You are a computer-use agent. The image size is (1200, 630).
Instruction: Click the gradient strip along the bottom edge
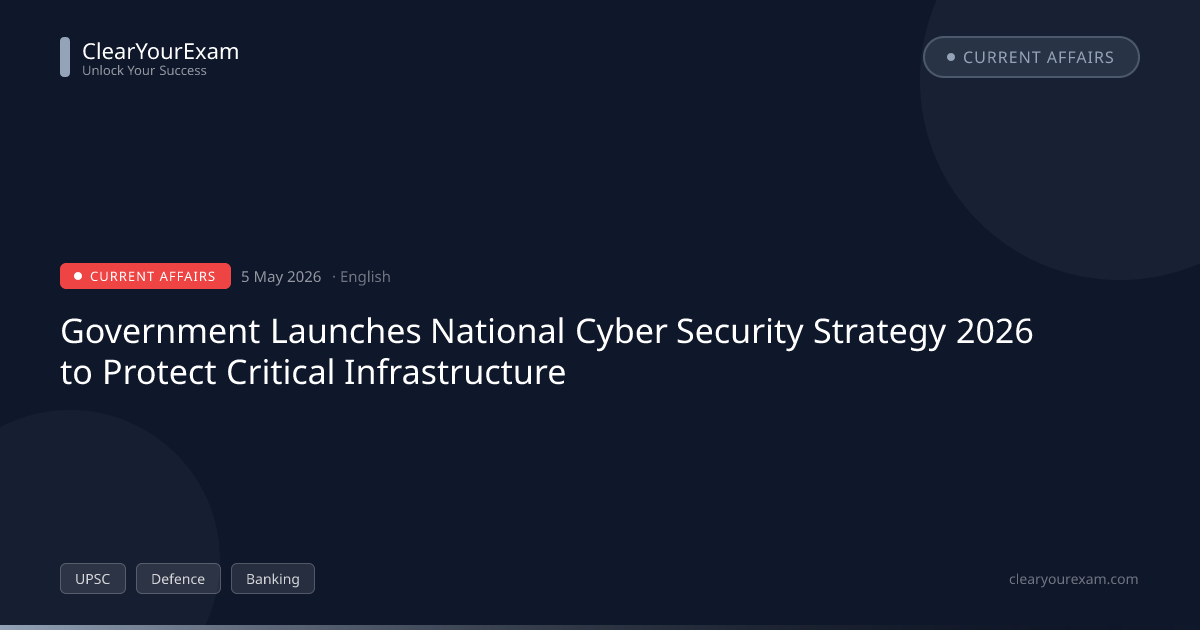tap(600, 627)
